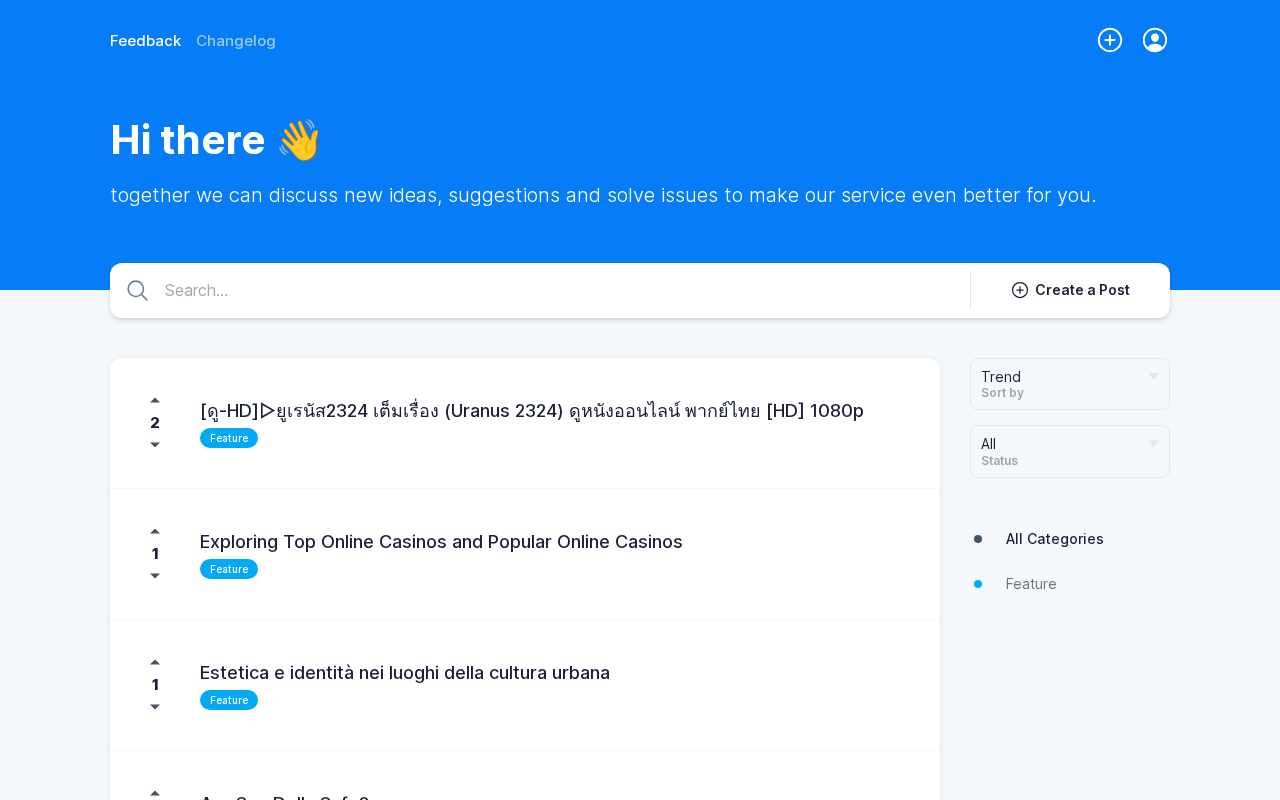
Task: Open the Estetica e identità post title
Action: click(405, 673)
